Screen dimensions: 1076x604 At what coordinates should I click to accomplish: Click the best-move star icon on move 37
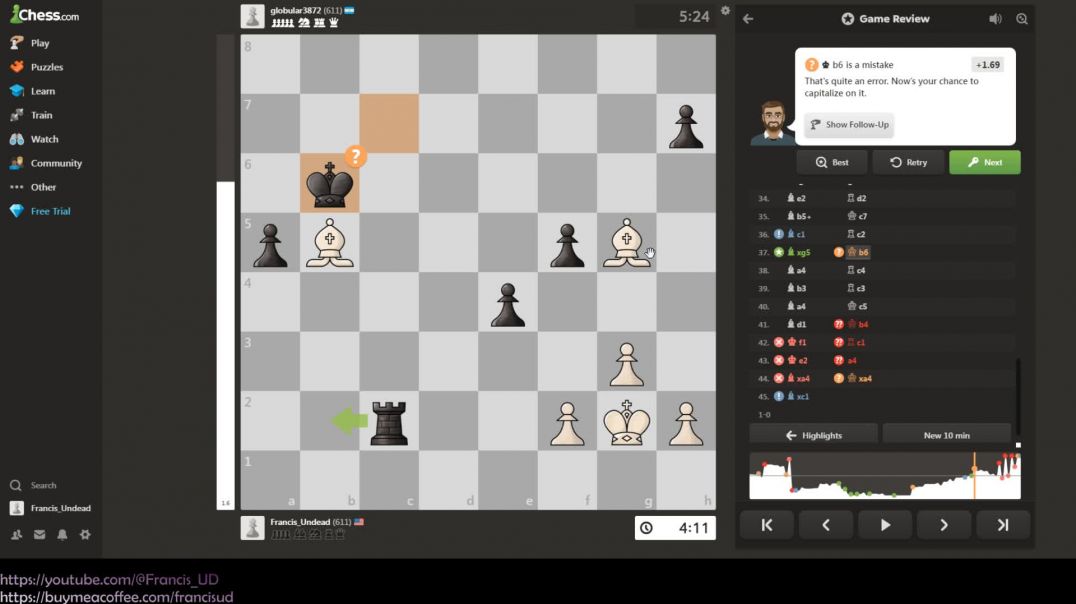(778, 252)
